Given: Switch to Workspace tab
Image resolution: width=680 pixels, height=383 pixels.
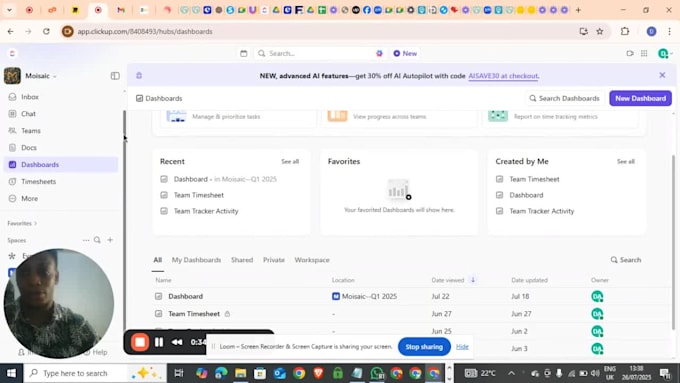Looking at the screenshot, I should (x=312, y=260).
